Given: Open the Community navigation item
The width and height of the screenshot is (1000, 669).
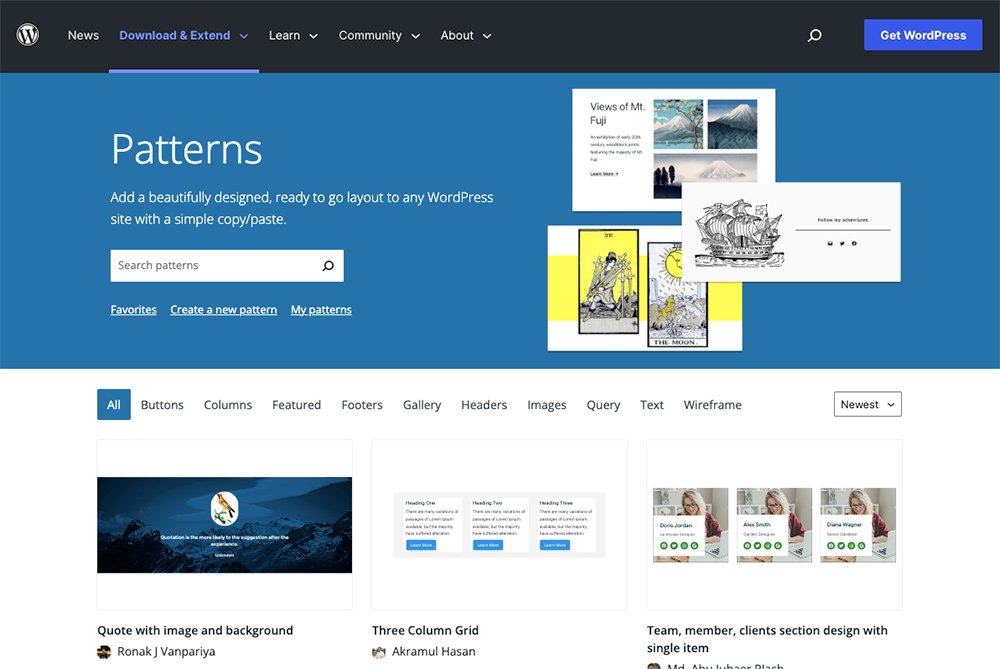Looking at the screenshot, I should pyautogui.click(x=370, y=36).
